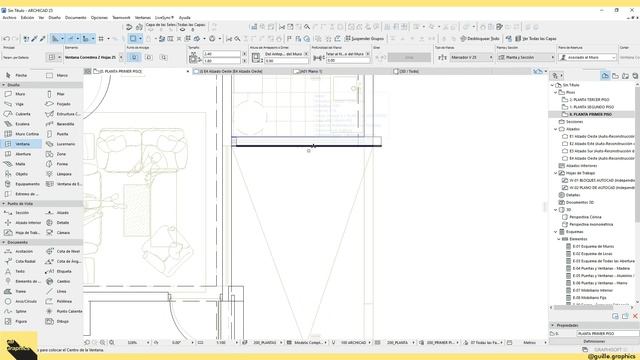
Task: Open the Planta y Sección dropdown
Action: tap(526, 58)
